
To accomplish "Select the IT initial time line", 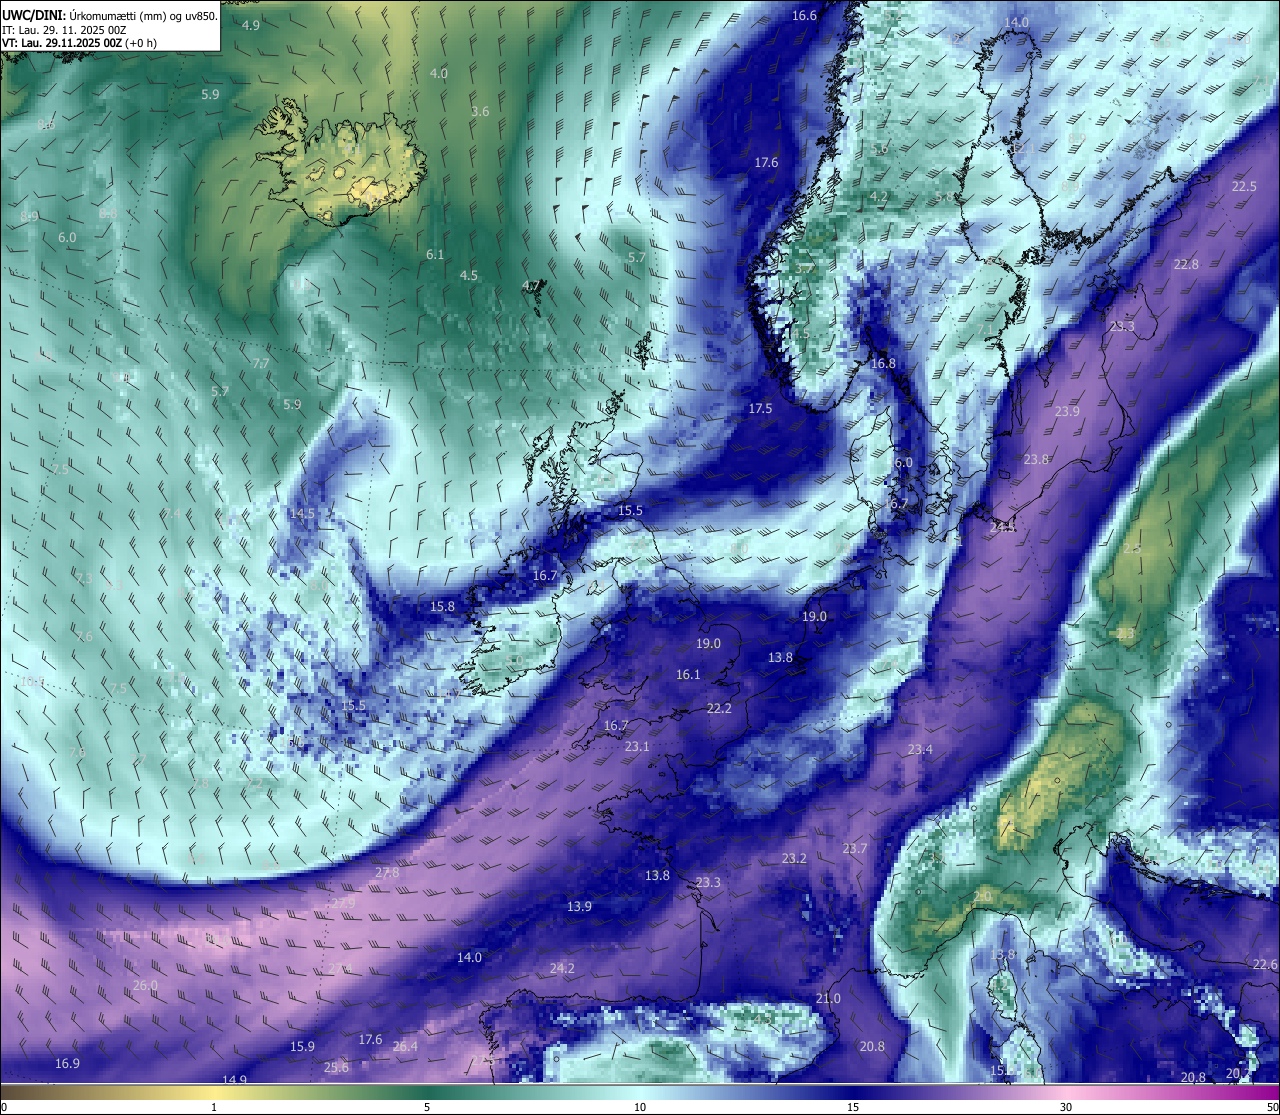I will (64, 30).
